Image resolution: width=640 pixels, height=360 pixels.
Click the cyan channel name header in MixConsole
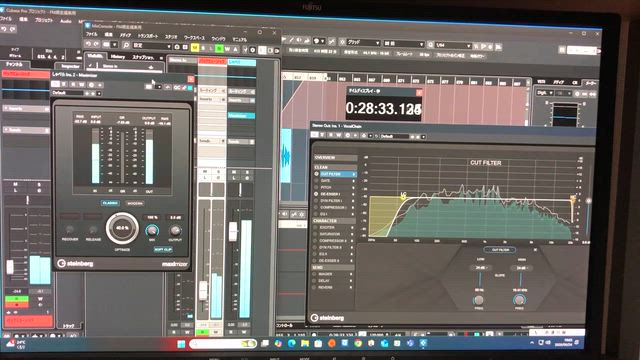242,62
